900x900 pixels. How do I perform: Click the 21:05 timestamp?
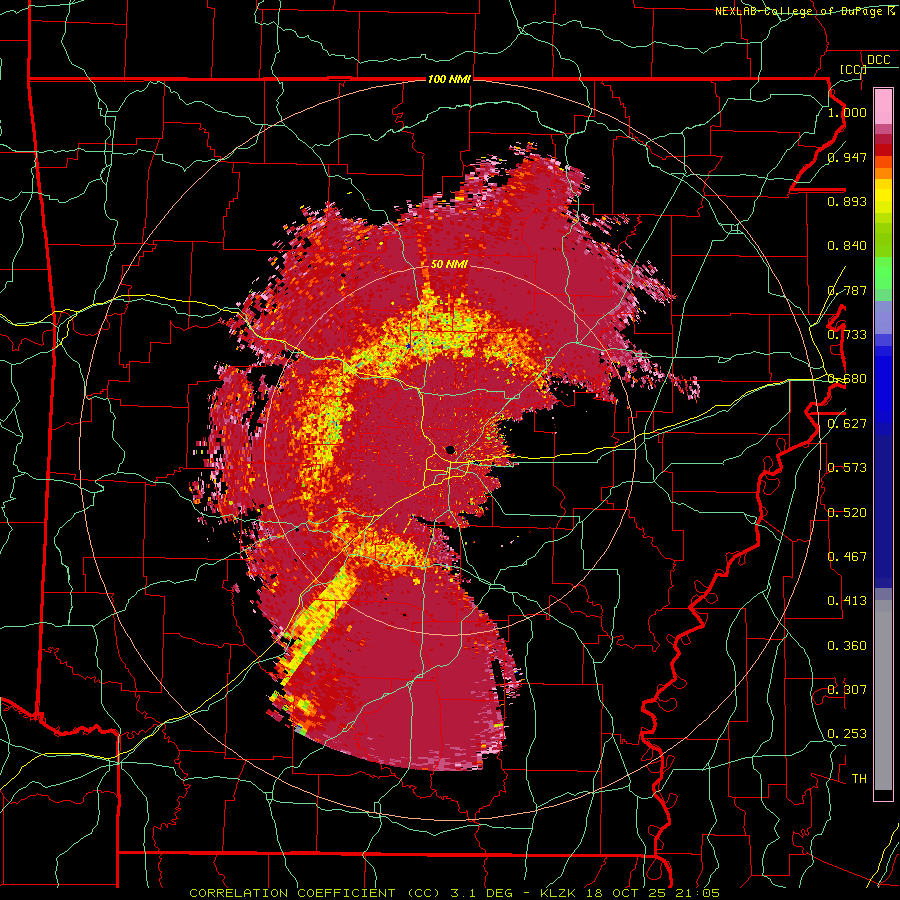pyautogui.click(x=698, y=893)
